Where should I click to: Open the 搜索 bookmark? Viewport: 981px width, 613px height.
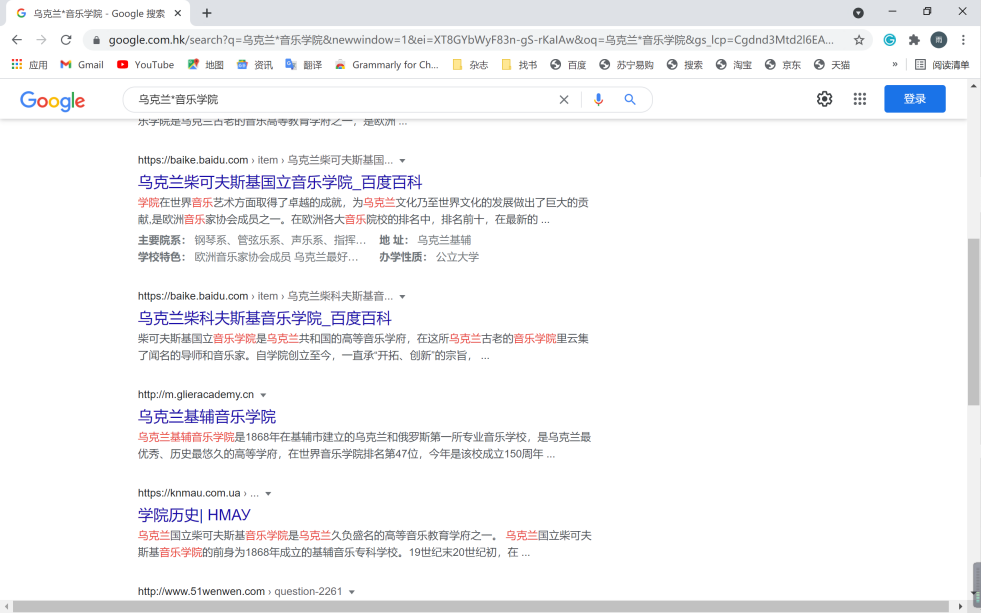pos(684,64)
